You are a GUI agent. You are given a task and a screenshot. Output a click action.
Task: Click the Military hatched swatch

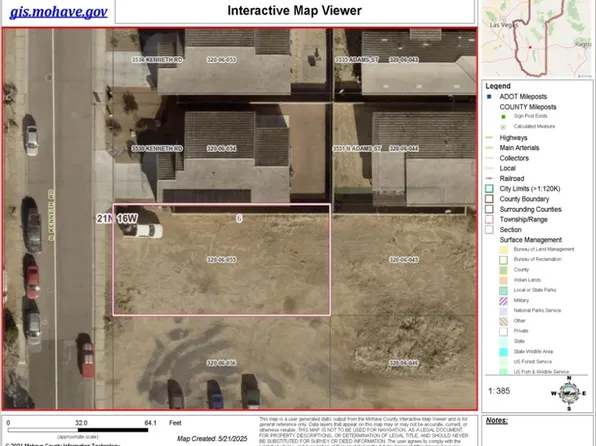tap(503, 301)
